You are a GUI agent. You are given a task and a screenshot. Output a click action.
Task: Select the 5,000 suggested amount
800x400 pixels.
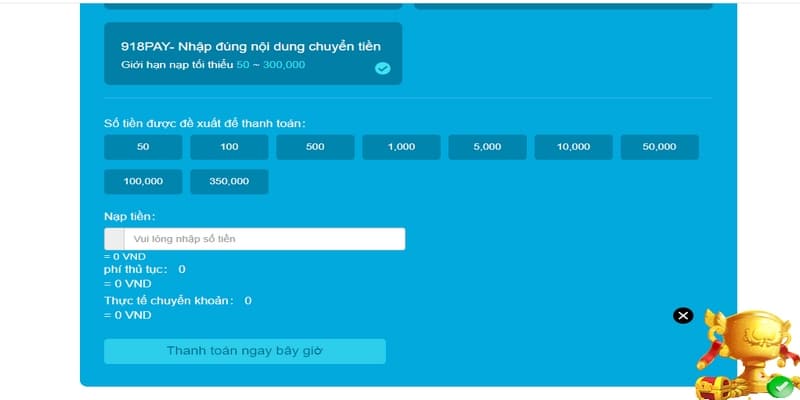click(487, 147)
